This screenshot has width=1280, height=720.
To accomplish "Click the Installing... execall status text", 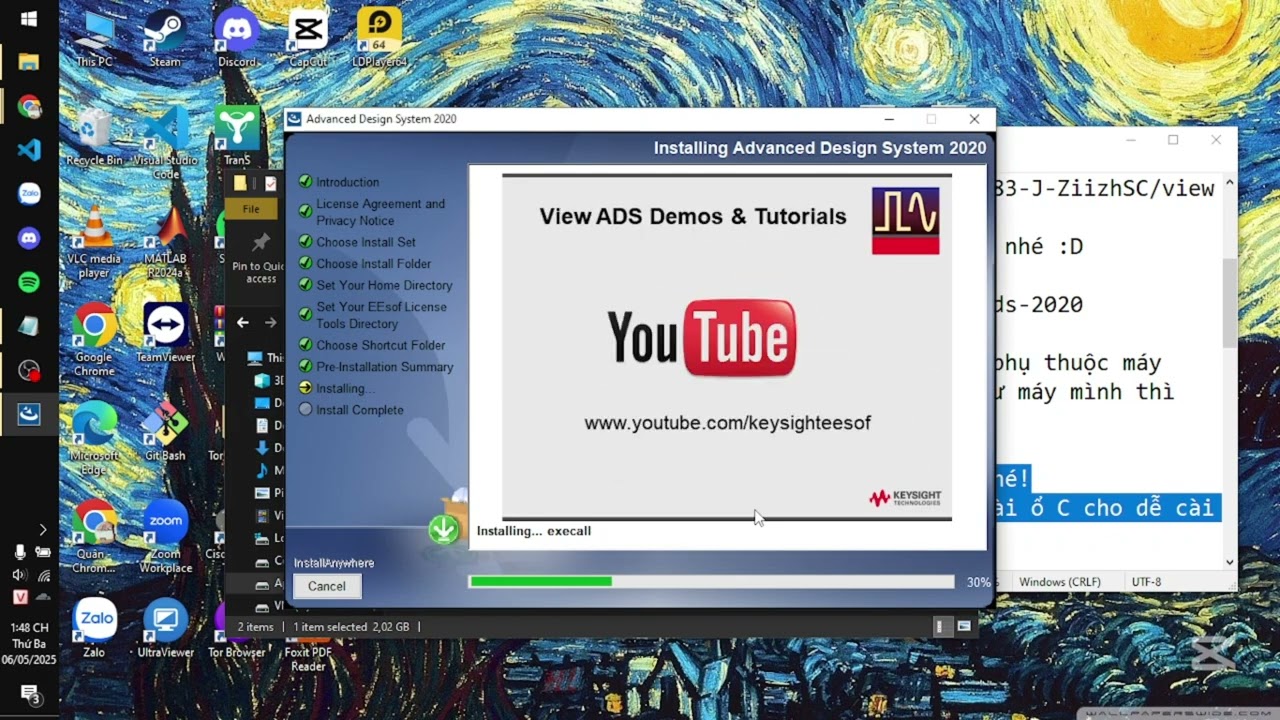I will (534, 531).
